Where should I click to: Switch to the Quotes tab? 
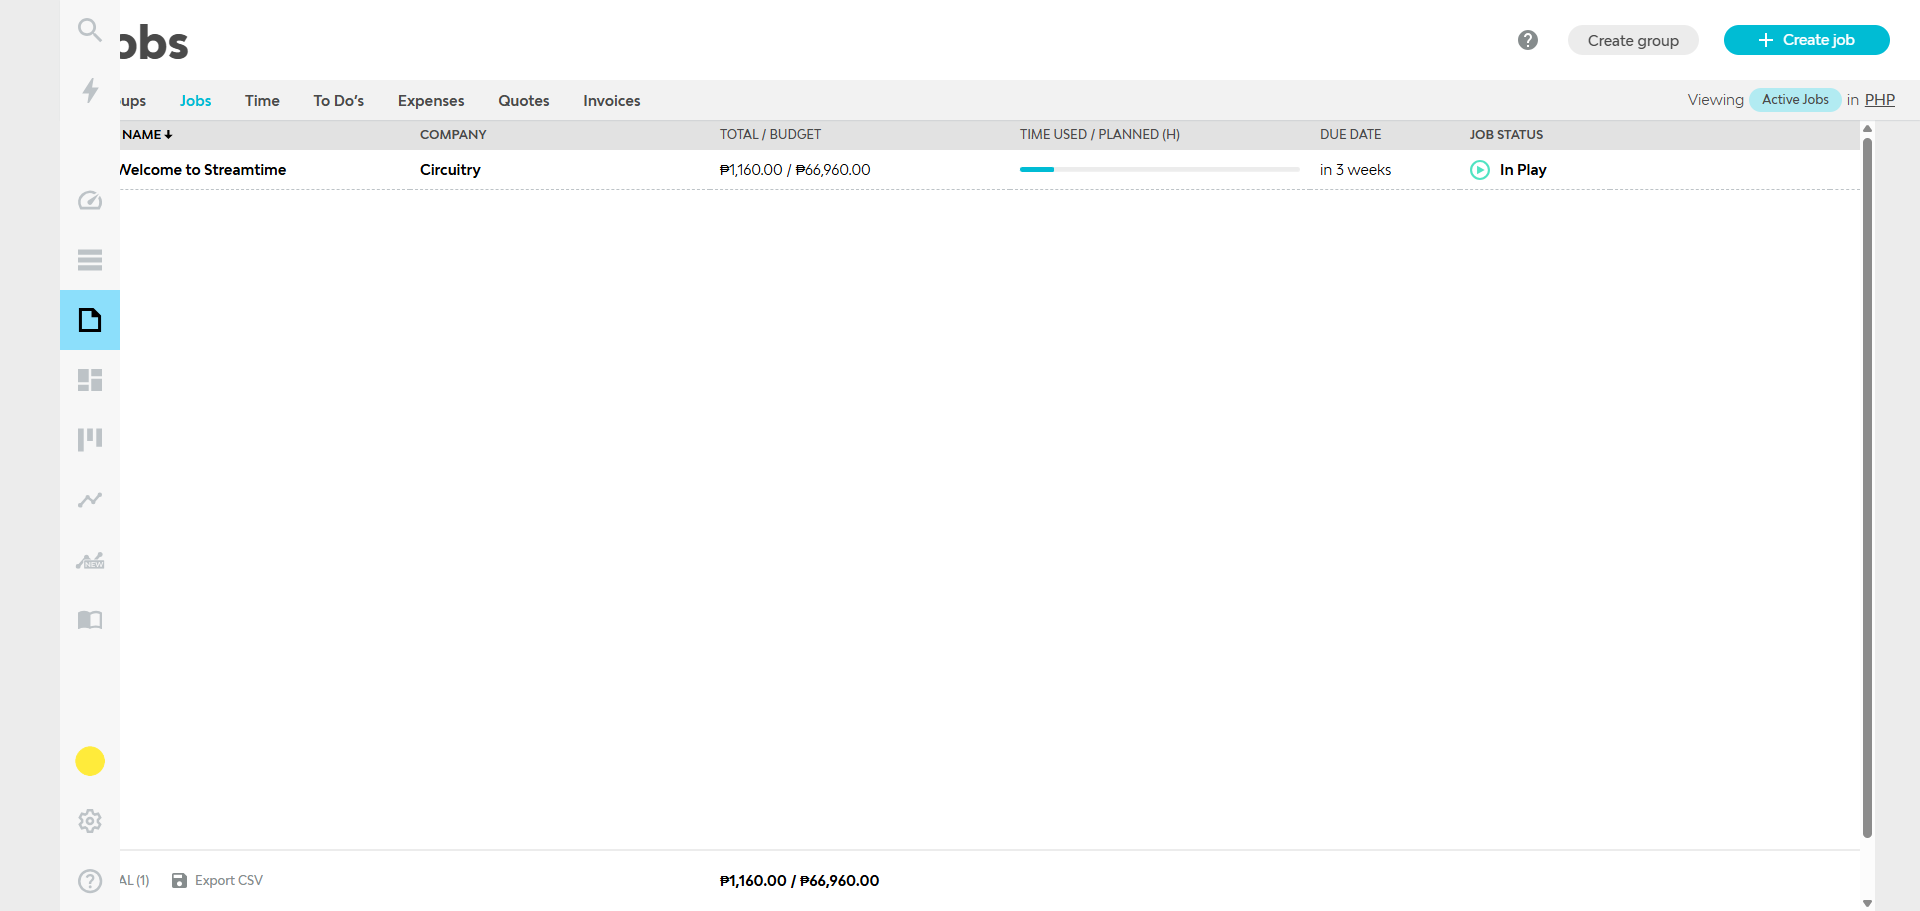coord(524,101)
